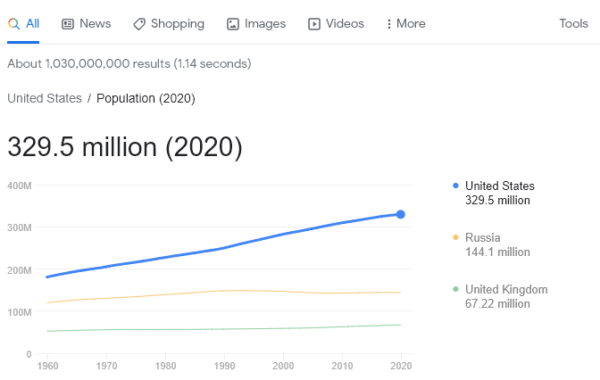Open the Videos results tab
The image size is (600, 380).
(x=336, y=24)
